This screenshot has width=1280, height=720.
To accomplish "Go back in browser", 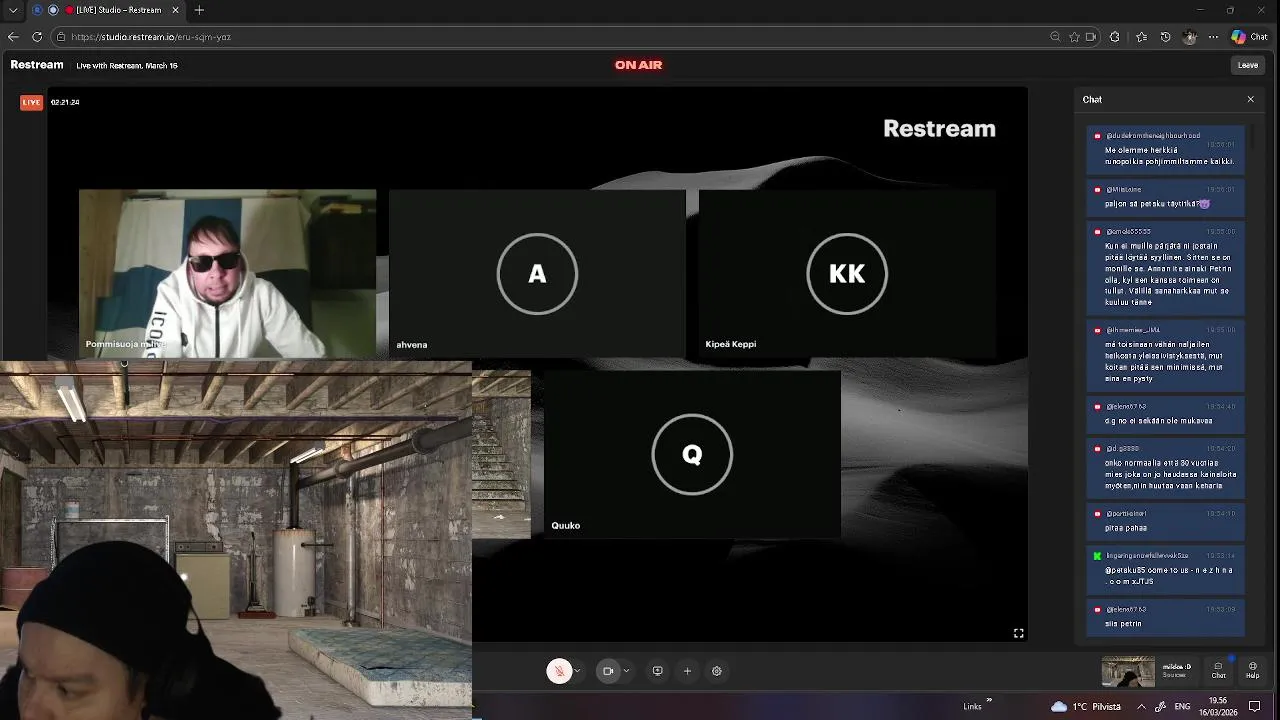I will [x=13, y=37].
